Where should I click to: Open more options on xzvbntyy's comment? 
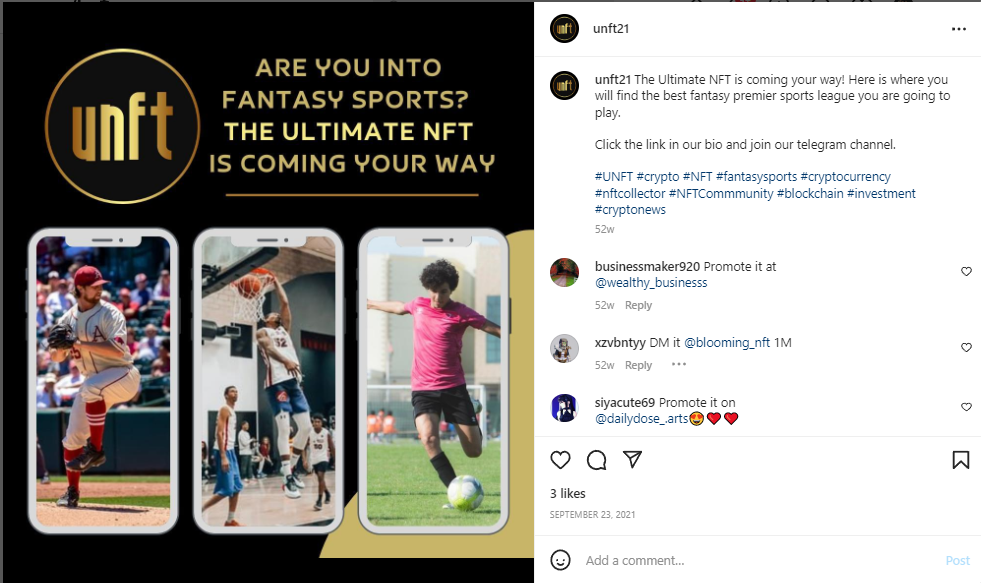679,364
